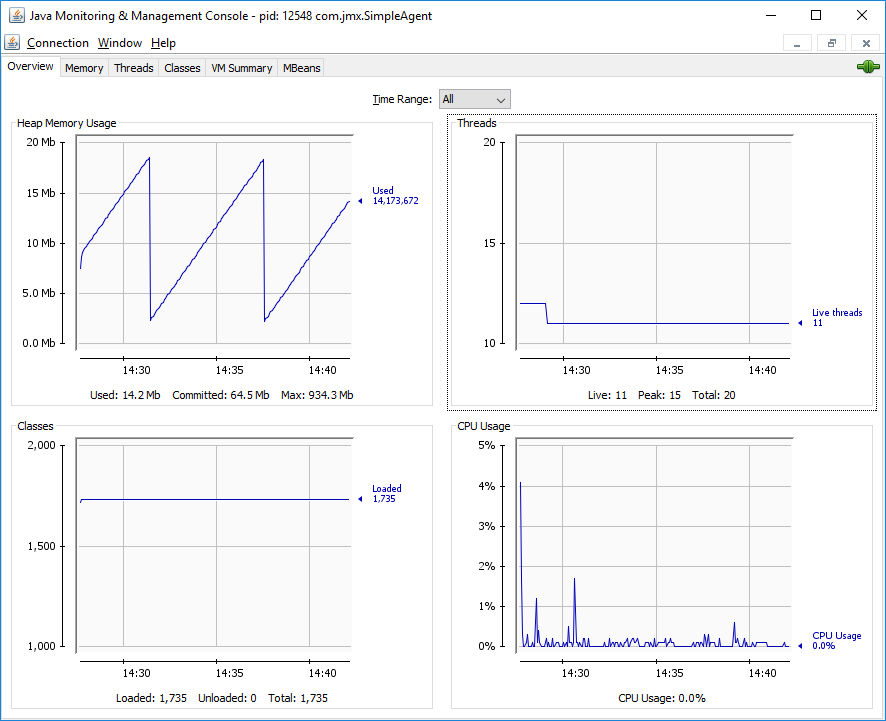886x721 pixels.
Task: Click the CPU Usage chart area
Action: pos(654,545)
